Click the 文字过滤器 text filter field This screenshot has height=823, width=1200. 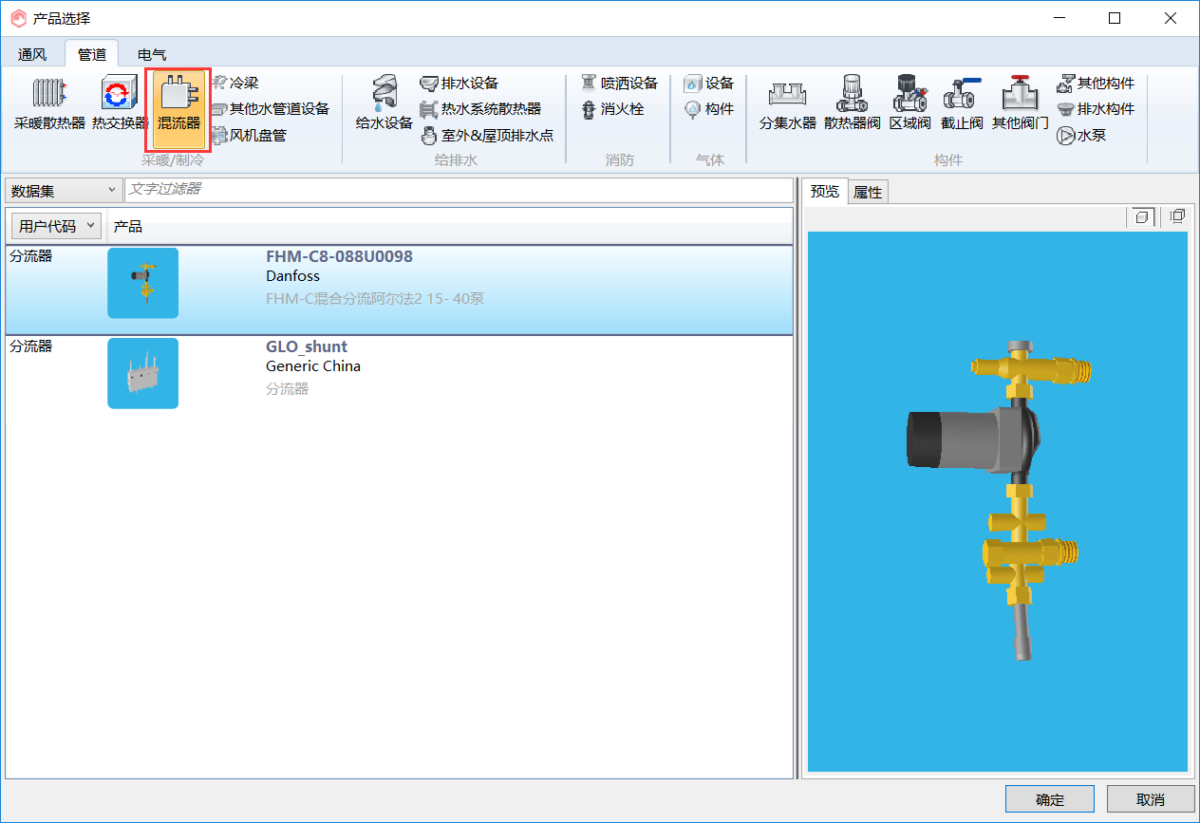[457, 189]
